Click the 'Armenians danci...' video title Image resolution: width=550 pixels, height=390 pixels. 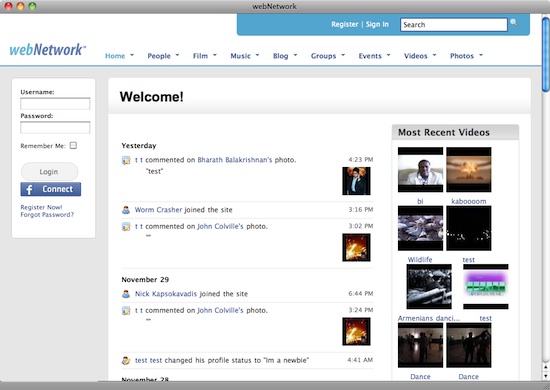point(429,318)
